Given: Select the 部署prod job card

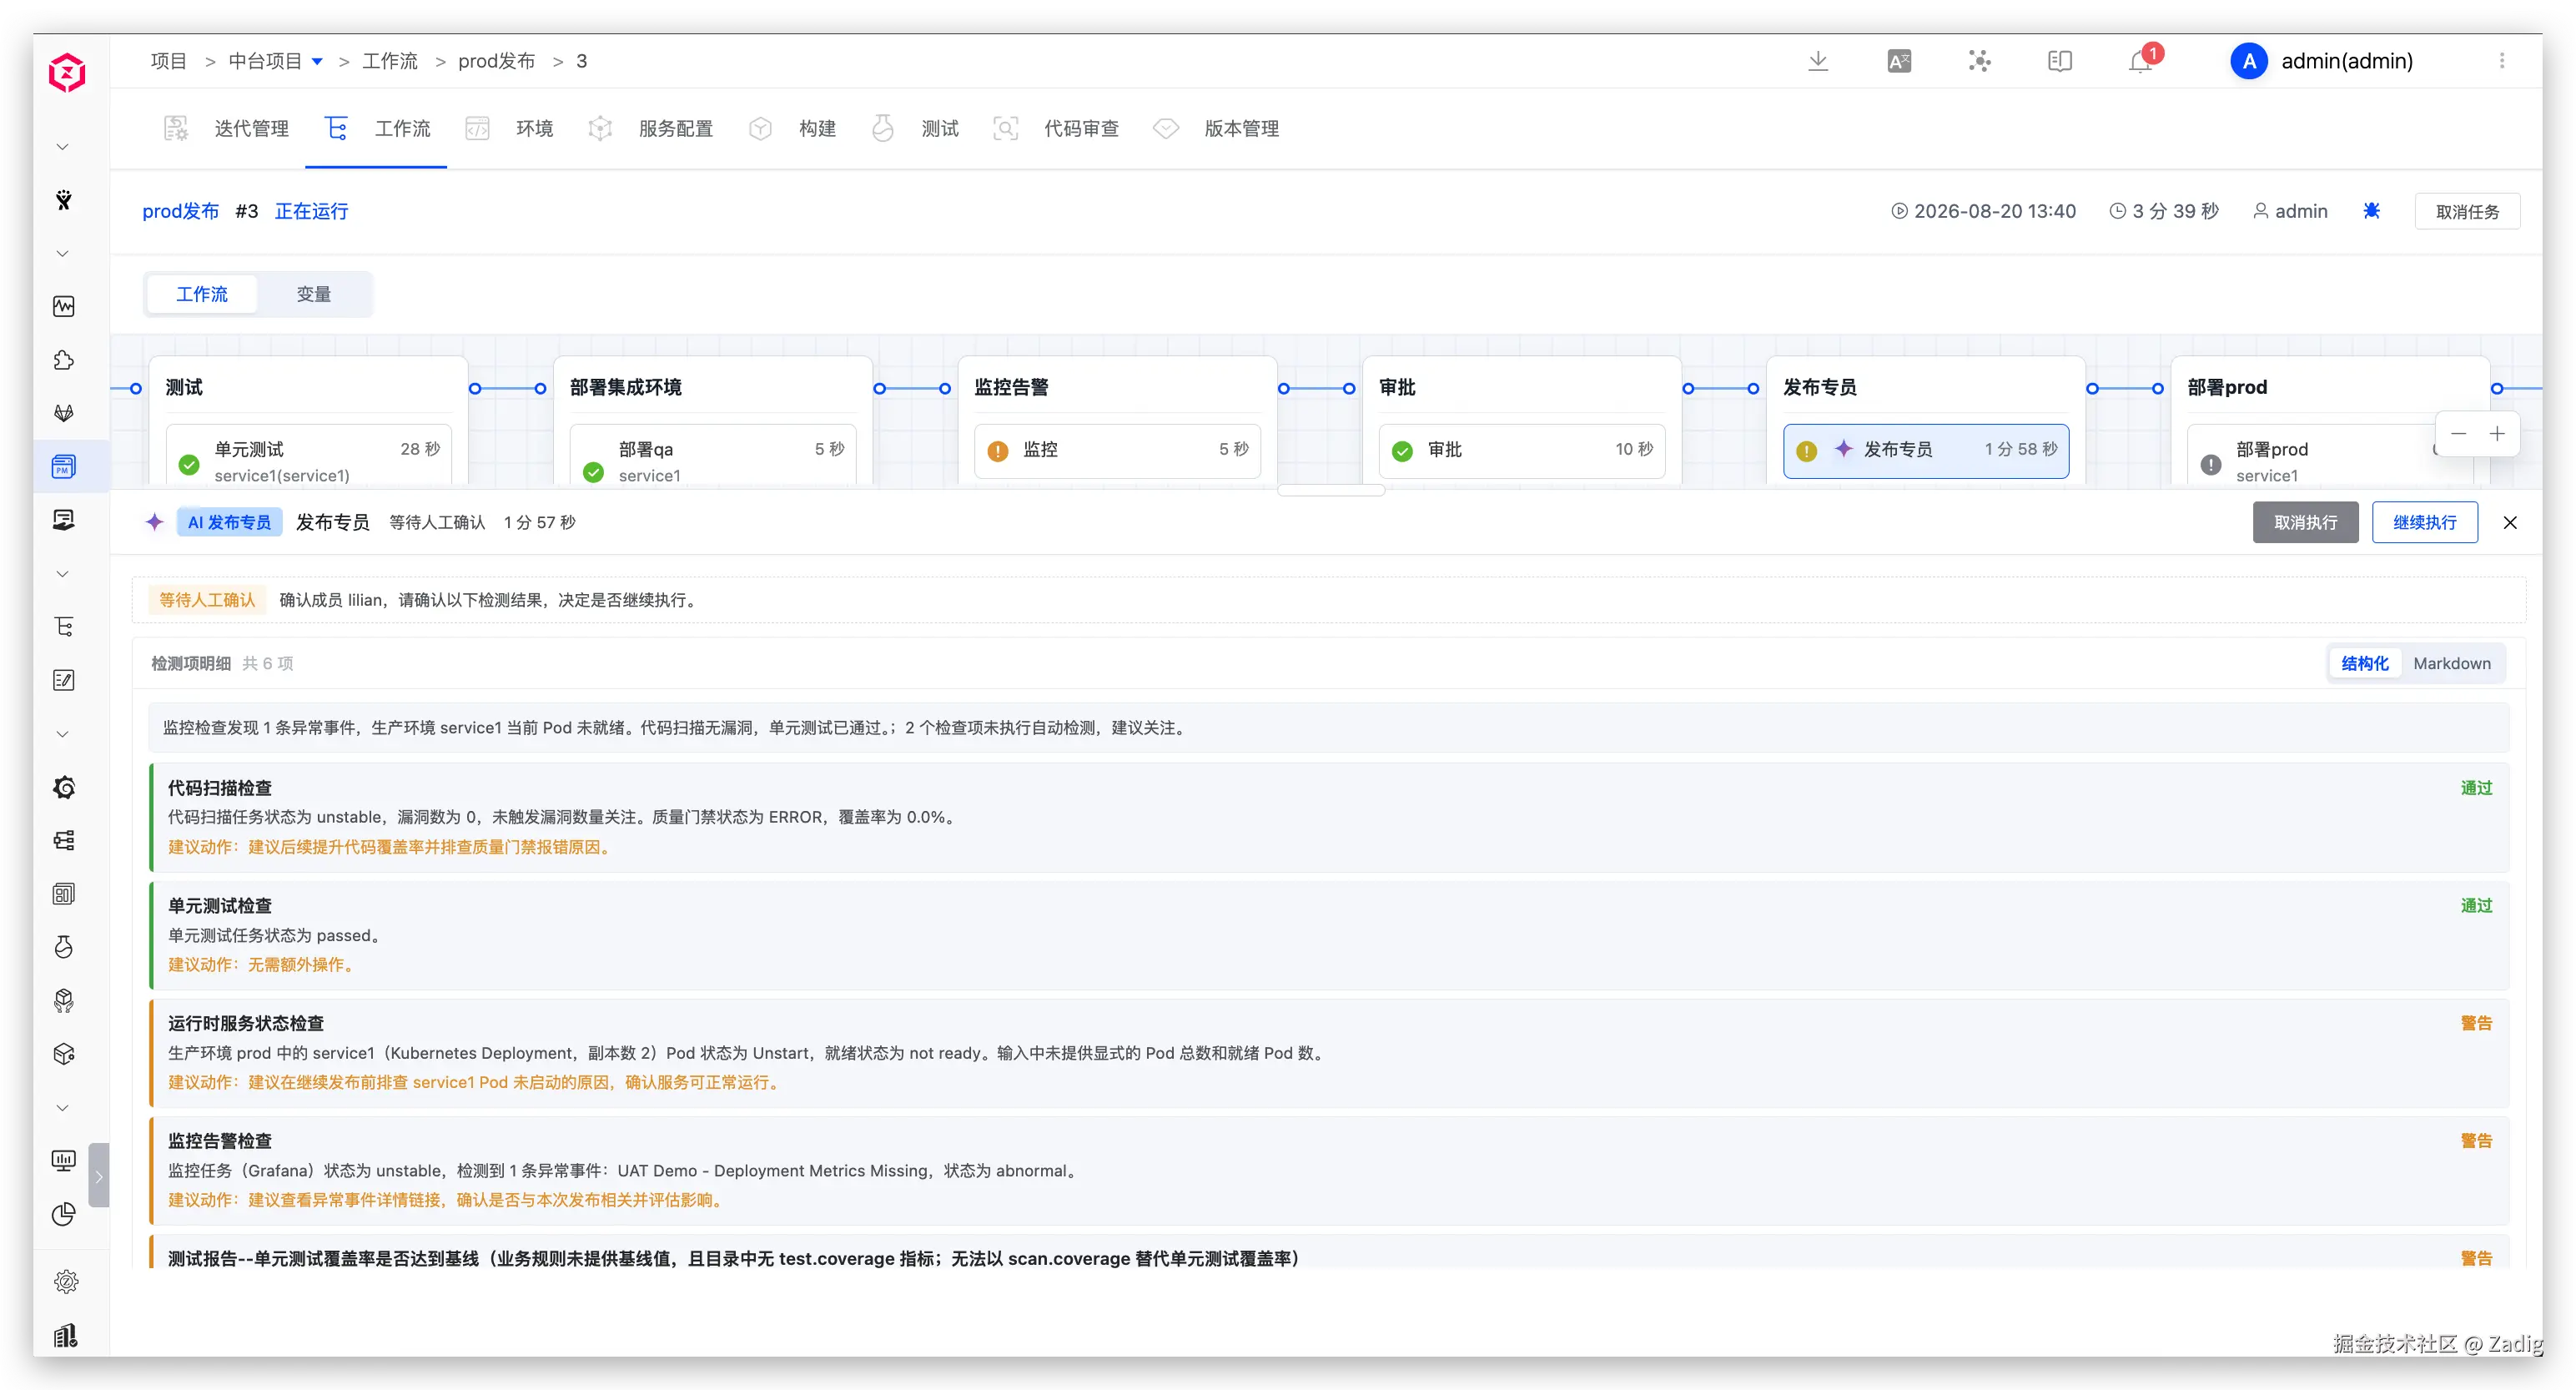Looking at the screenshot, I should pyautogui.click(x=2330, y=455).
